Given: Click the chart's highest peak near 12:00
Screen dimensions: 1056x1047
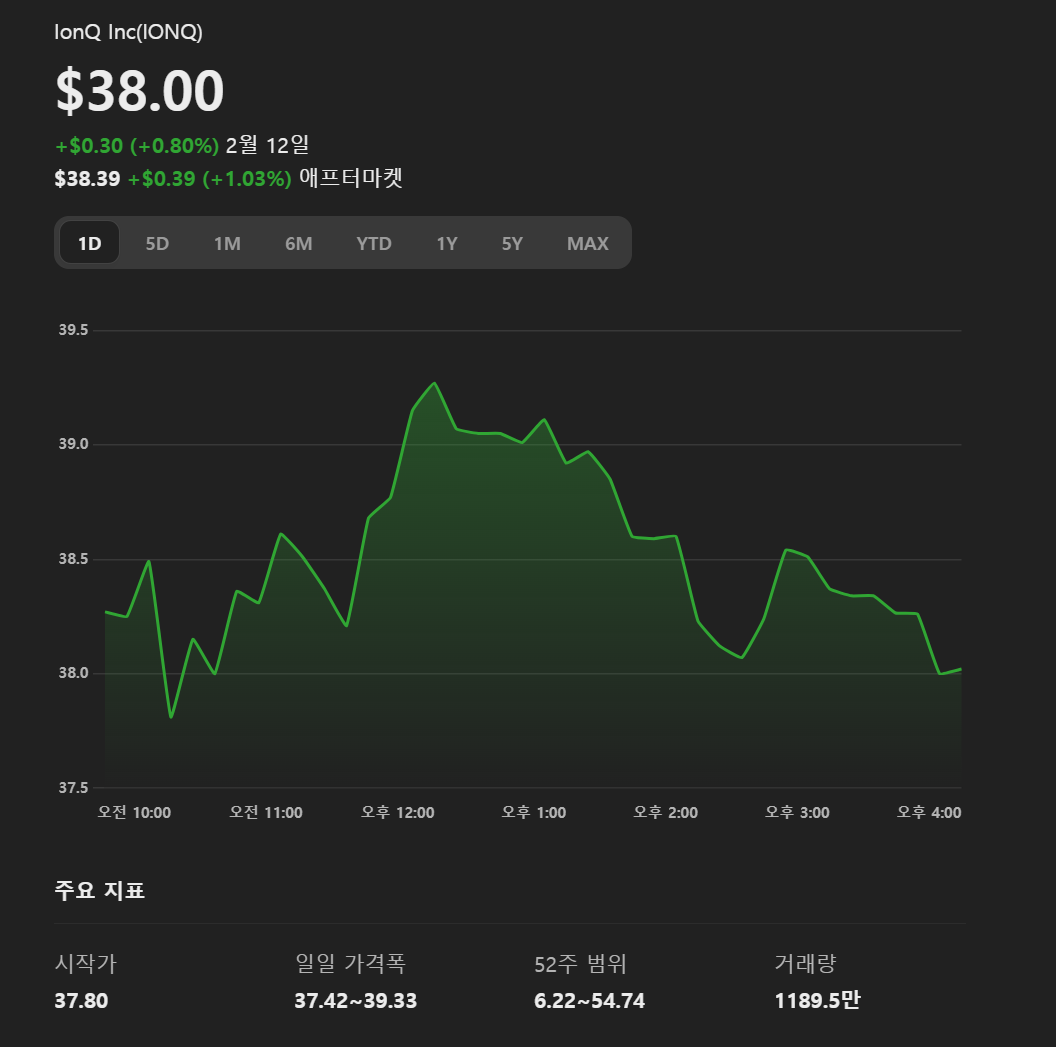Looking at the screenshot, I should click(434, 383).
